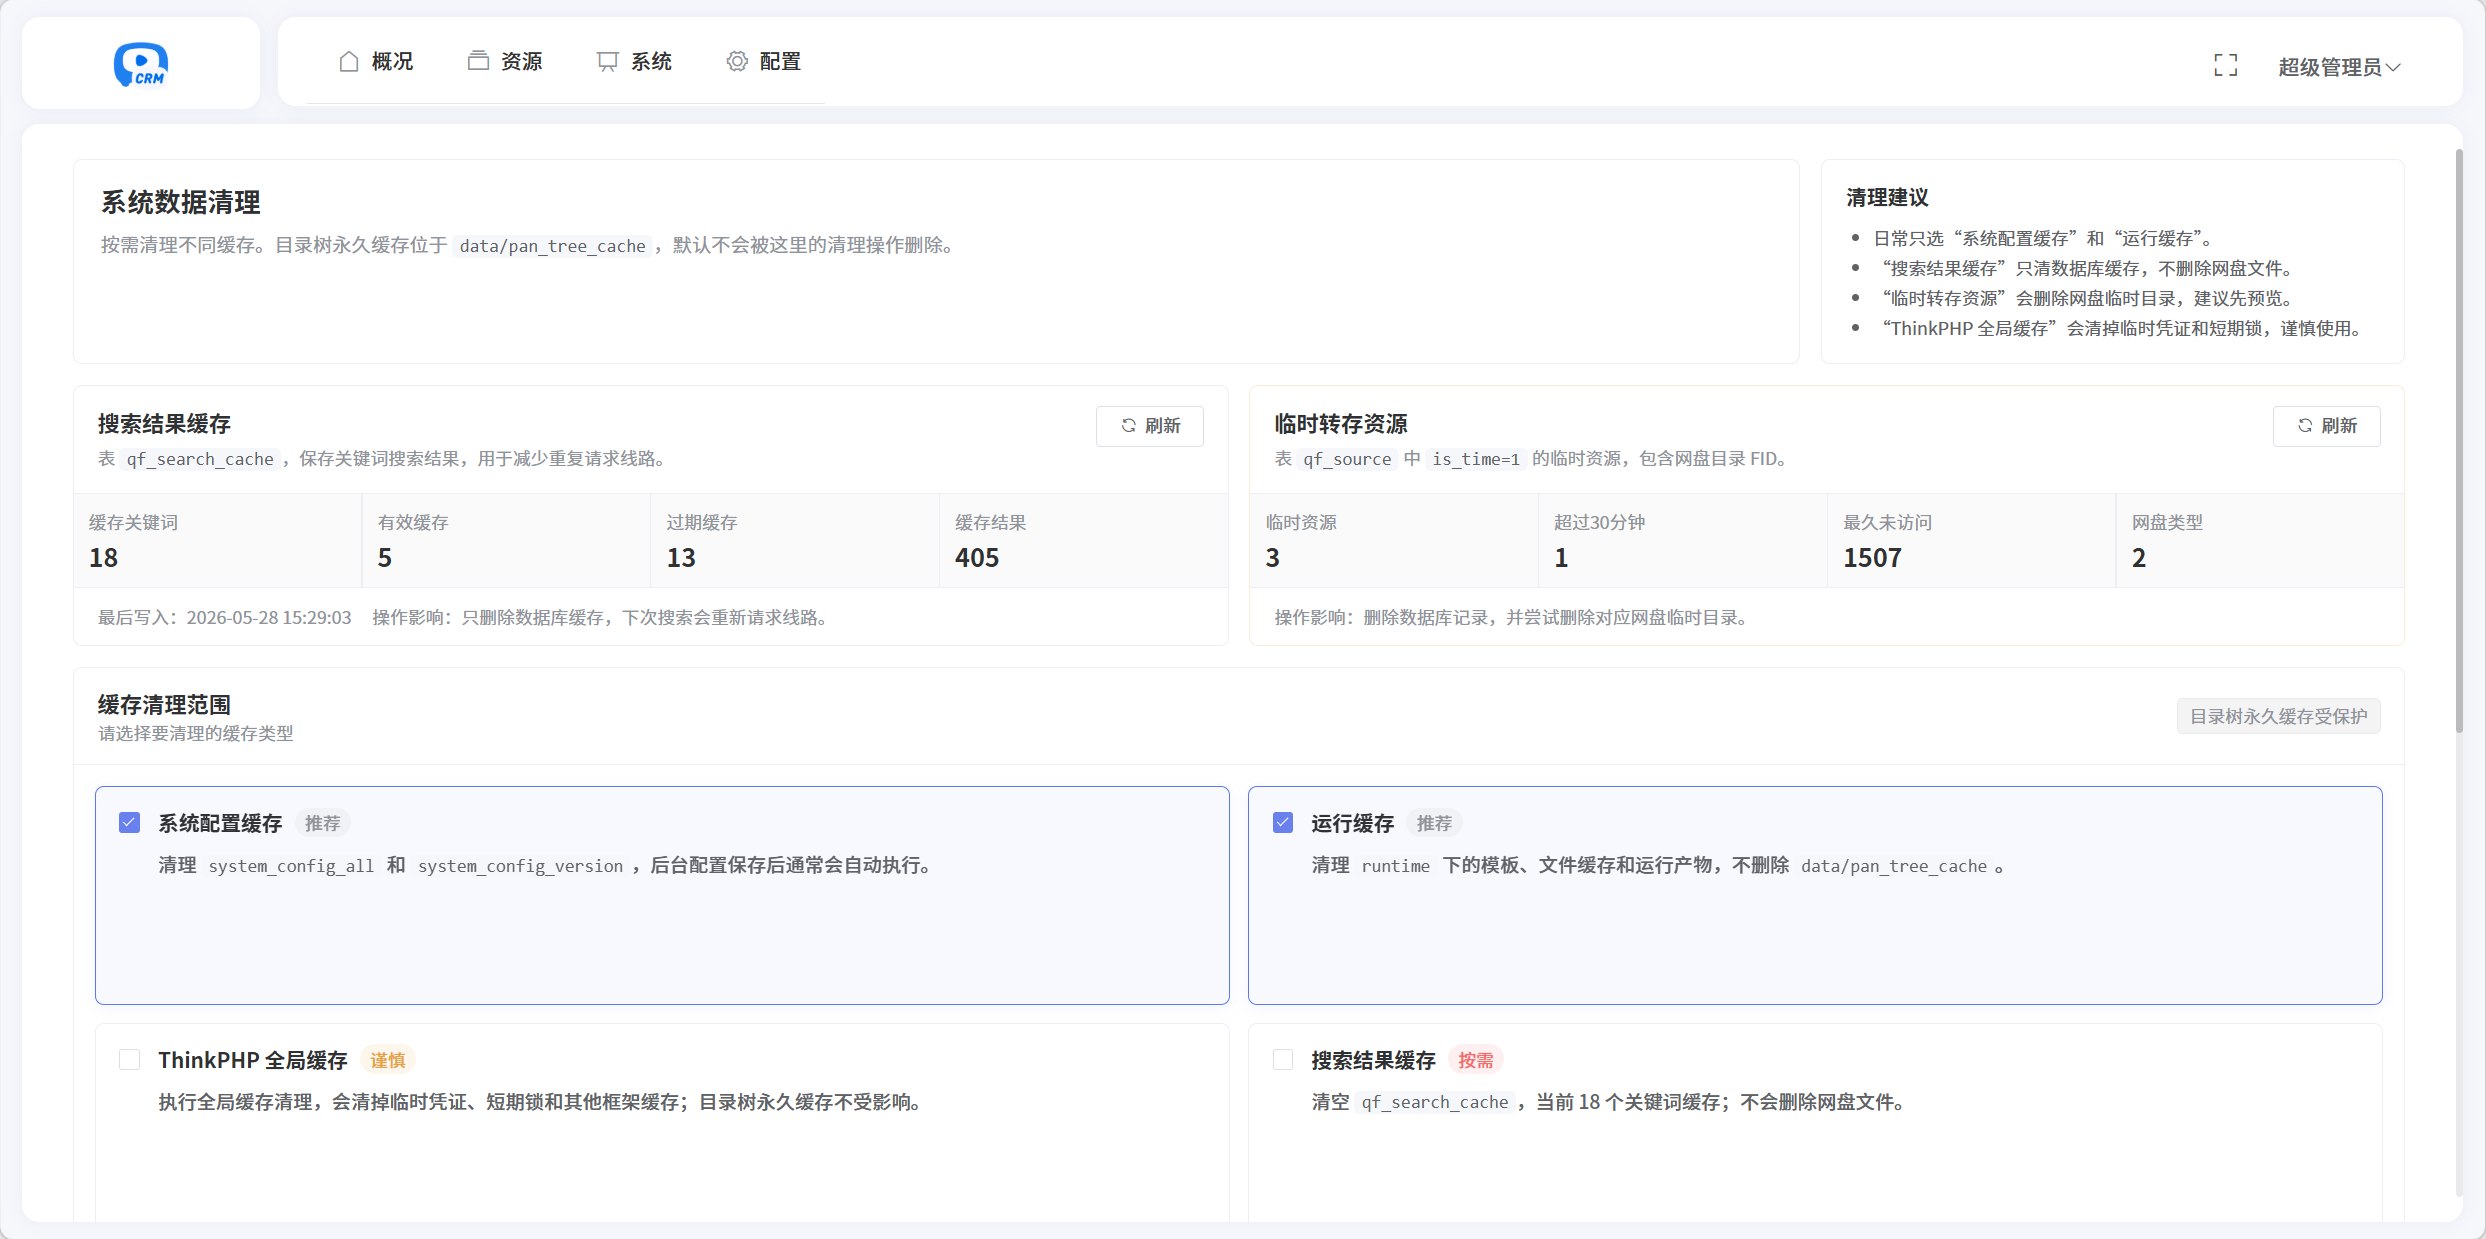Open the 概况 menu
The width and height of the screenshot is (2486, 1239).
click(376, 62)
